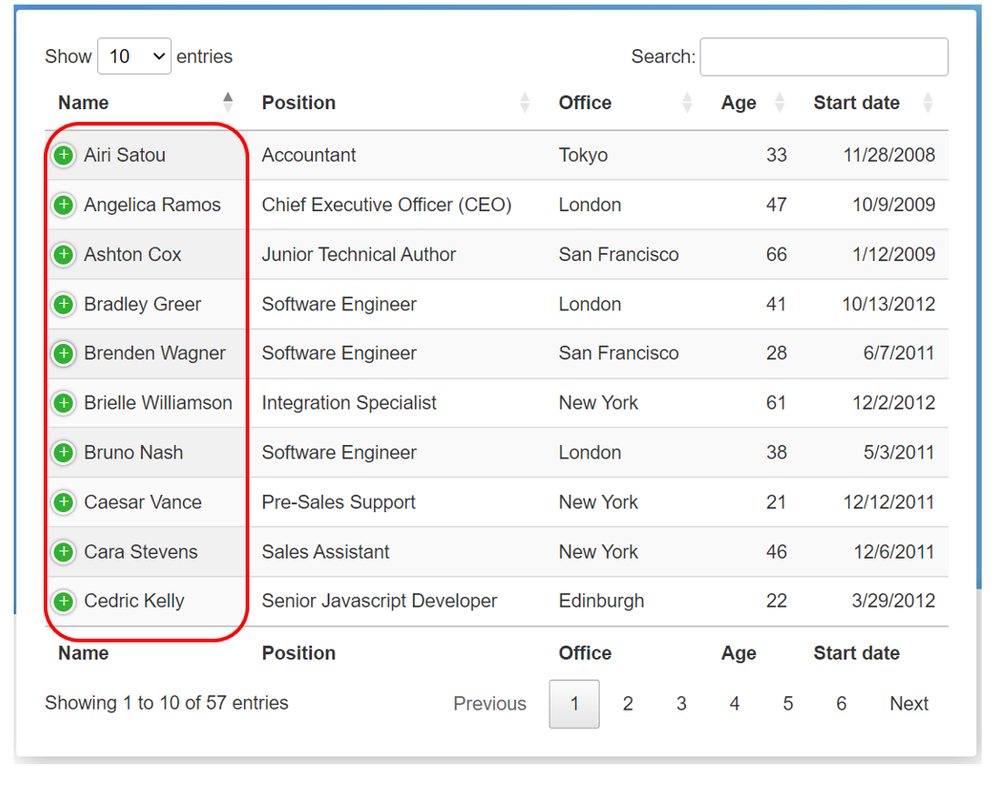Show details for Bradley Greer row
999x787 pixels.
tap(63, 304)
